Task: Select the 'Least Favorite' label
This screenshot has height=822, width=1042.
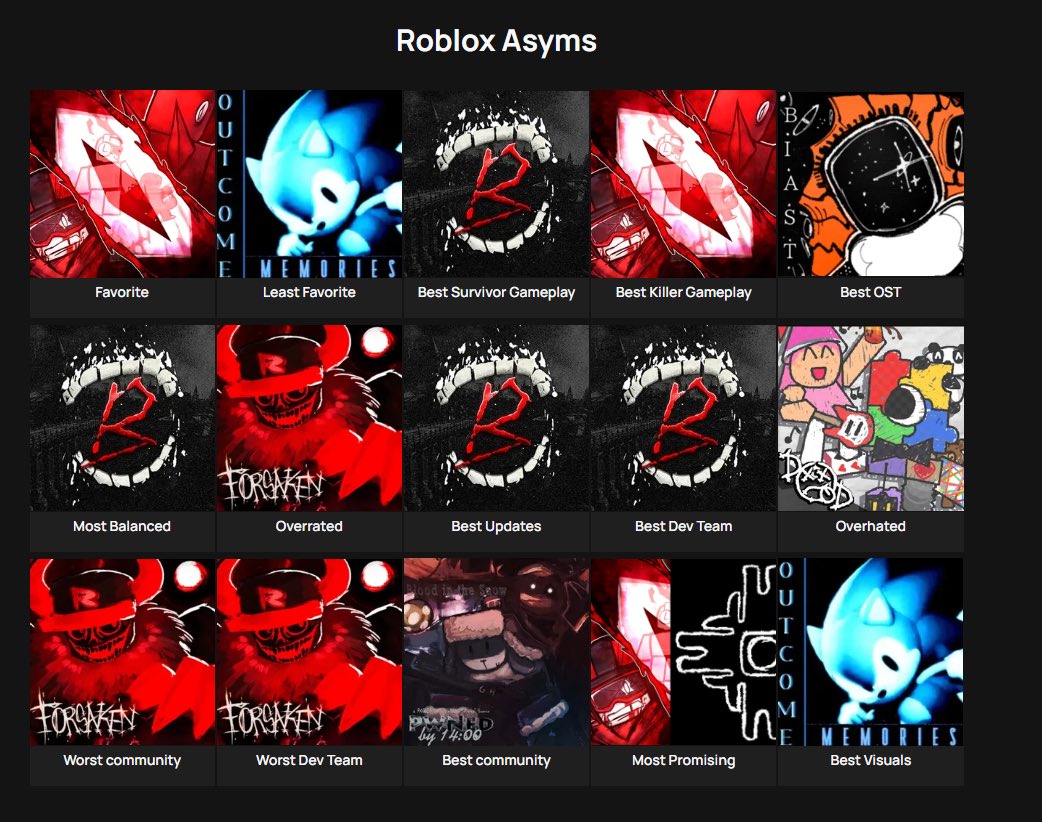Action: (309, 292)
